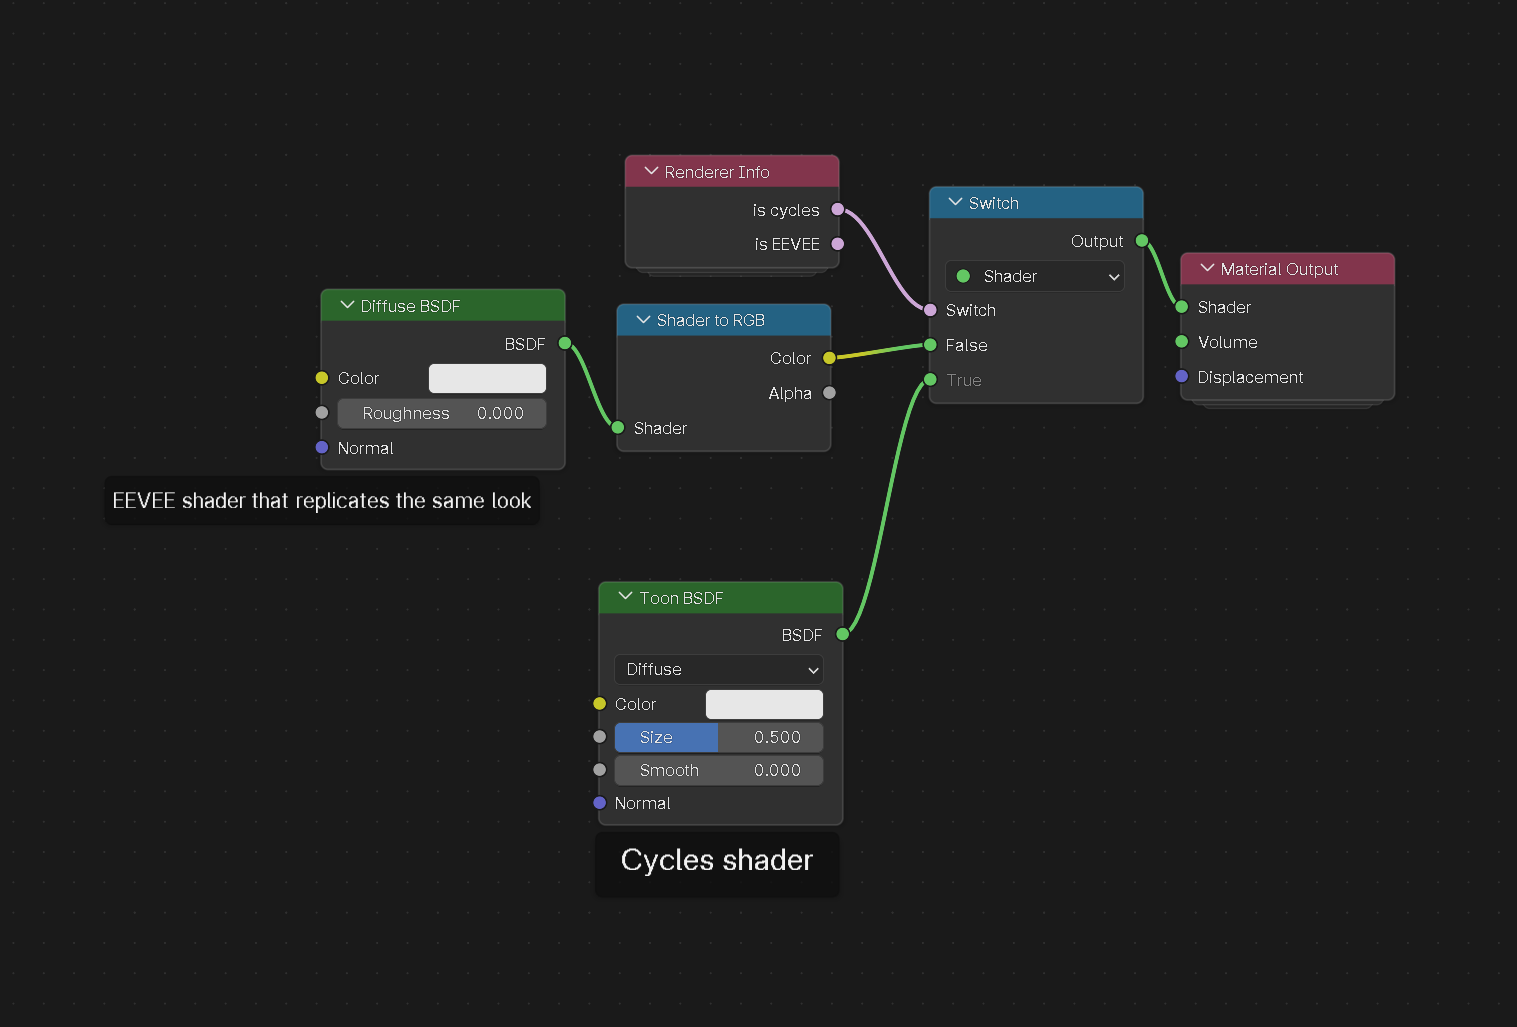Open the Diffuse BSDF color swatch

(487, 378)
